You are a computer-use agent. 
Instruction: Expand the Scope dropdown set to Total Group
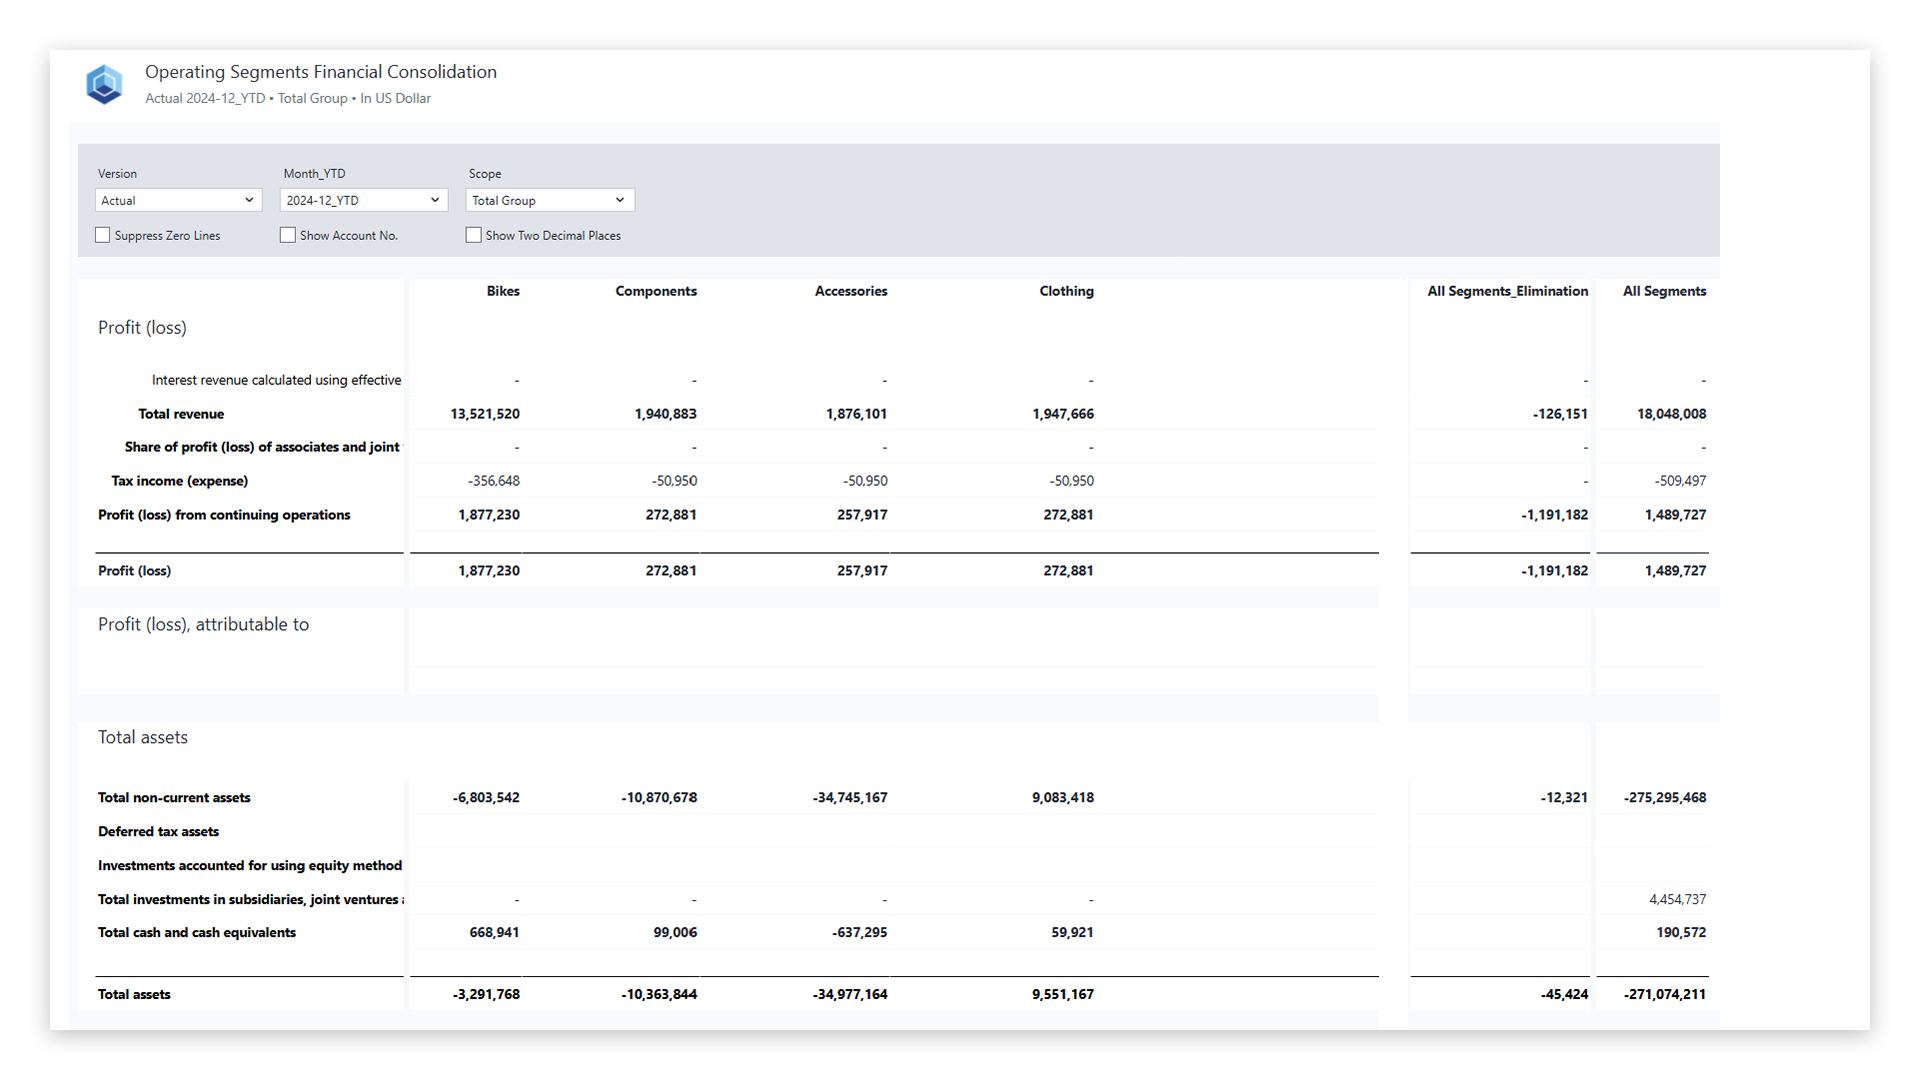click(549, 200)
